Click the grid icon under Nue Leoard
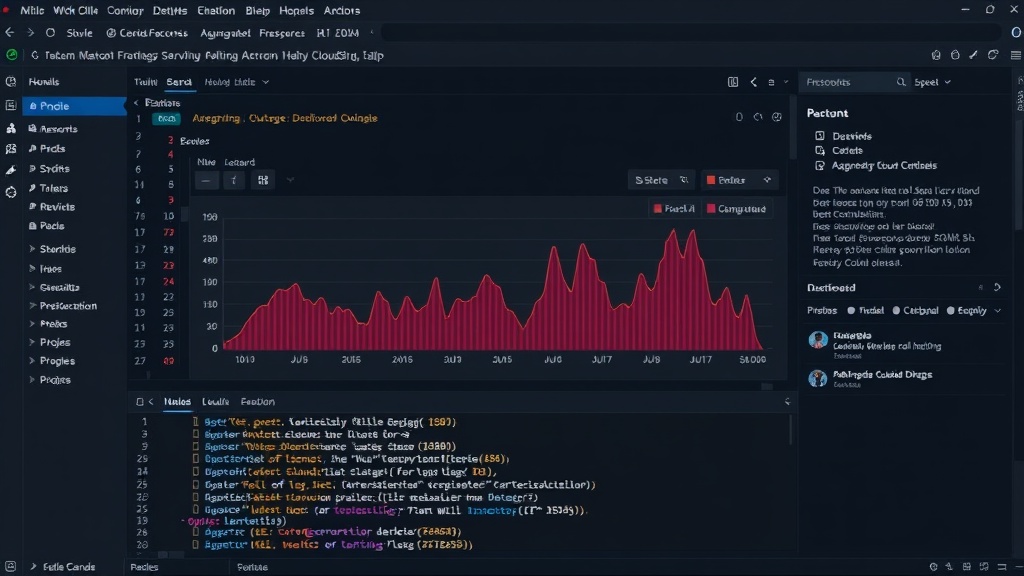The image size is (1024, 576). [x=263, y=180]
